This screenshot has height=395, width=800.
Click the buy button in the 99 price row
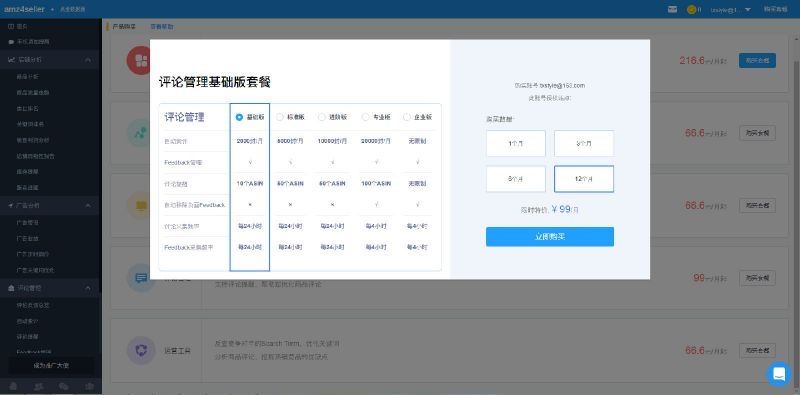pos(757,278)
